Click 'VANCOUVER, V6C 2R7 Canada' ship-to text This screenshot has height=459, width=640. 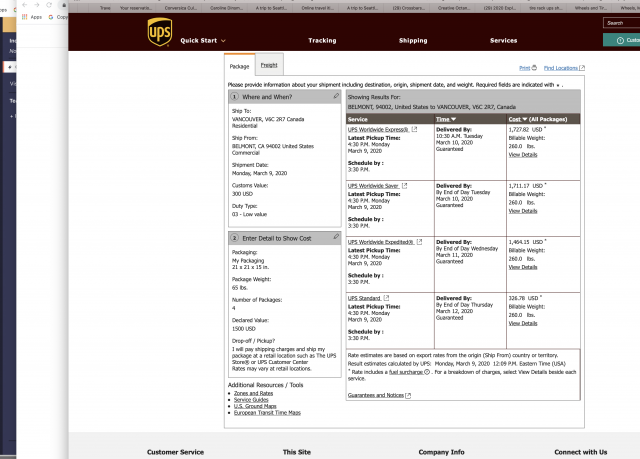coord(268,119)
